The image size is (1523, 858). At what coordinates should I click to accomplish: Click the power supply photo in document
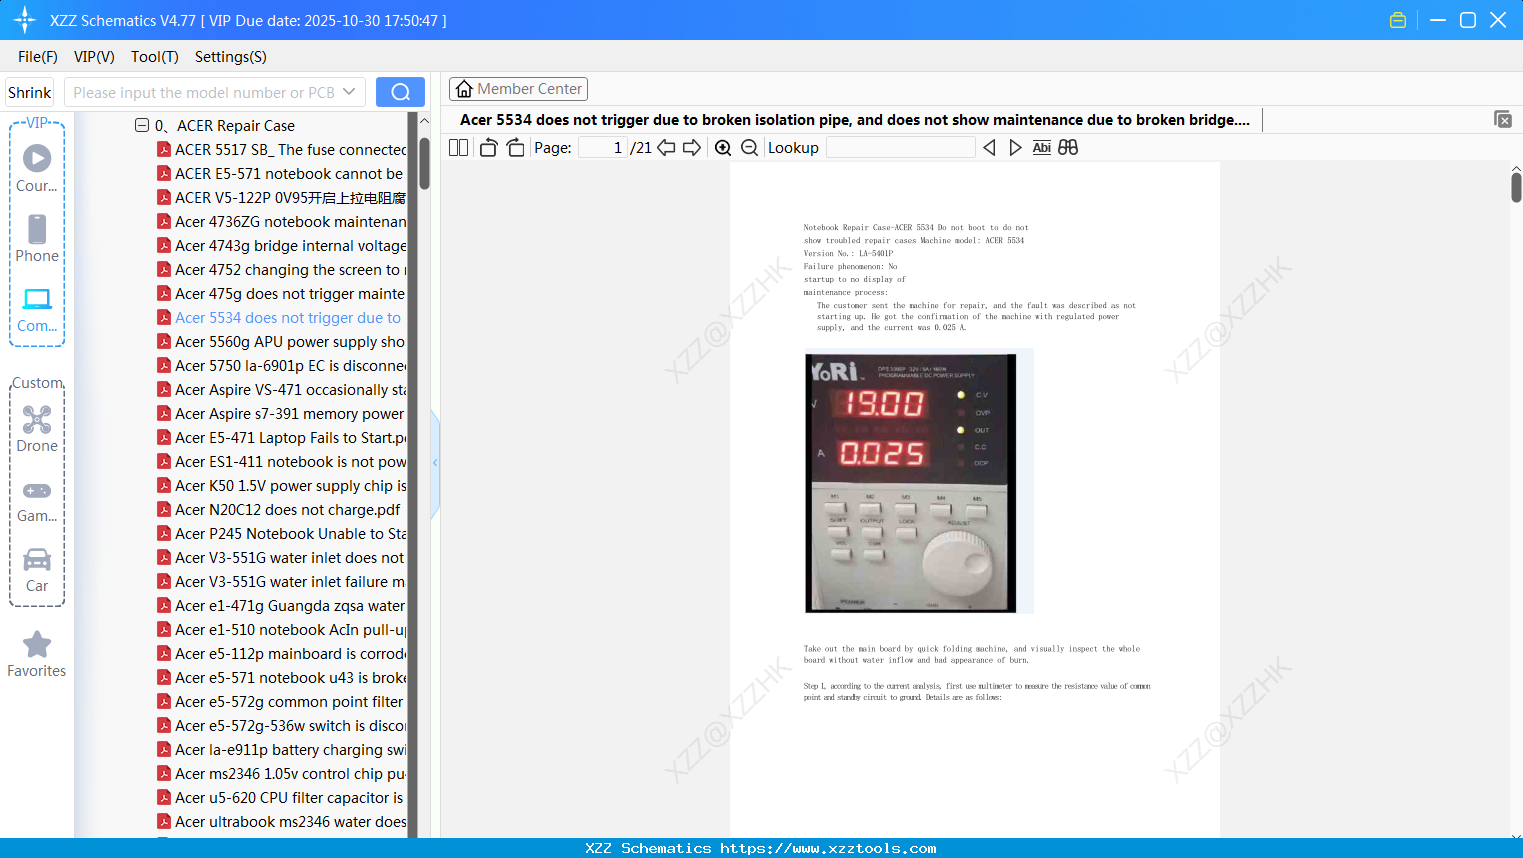click(x=911, y=483)
